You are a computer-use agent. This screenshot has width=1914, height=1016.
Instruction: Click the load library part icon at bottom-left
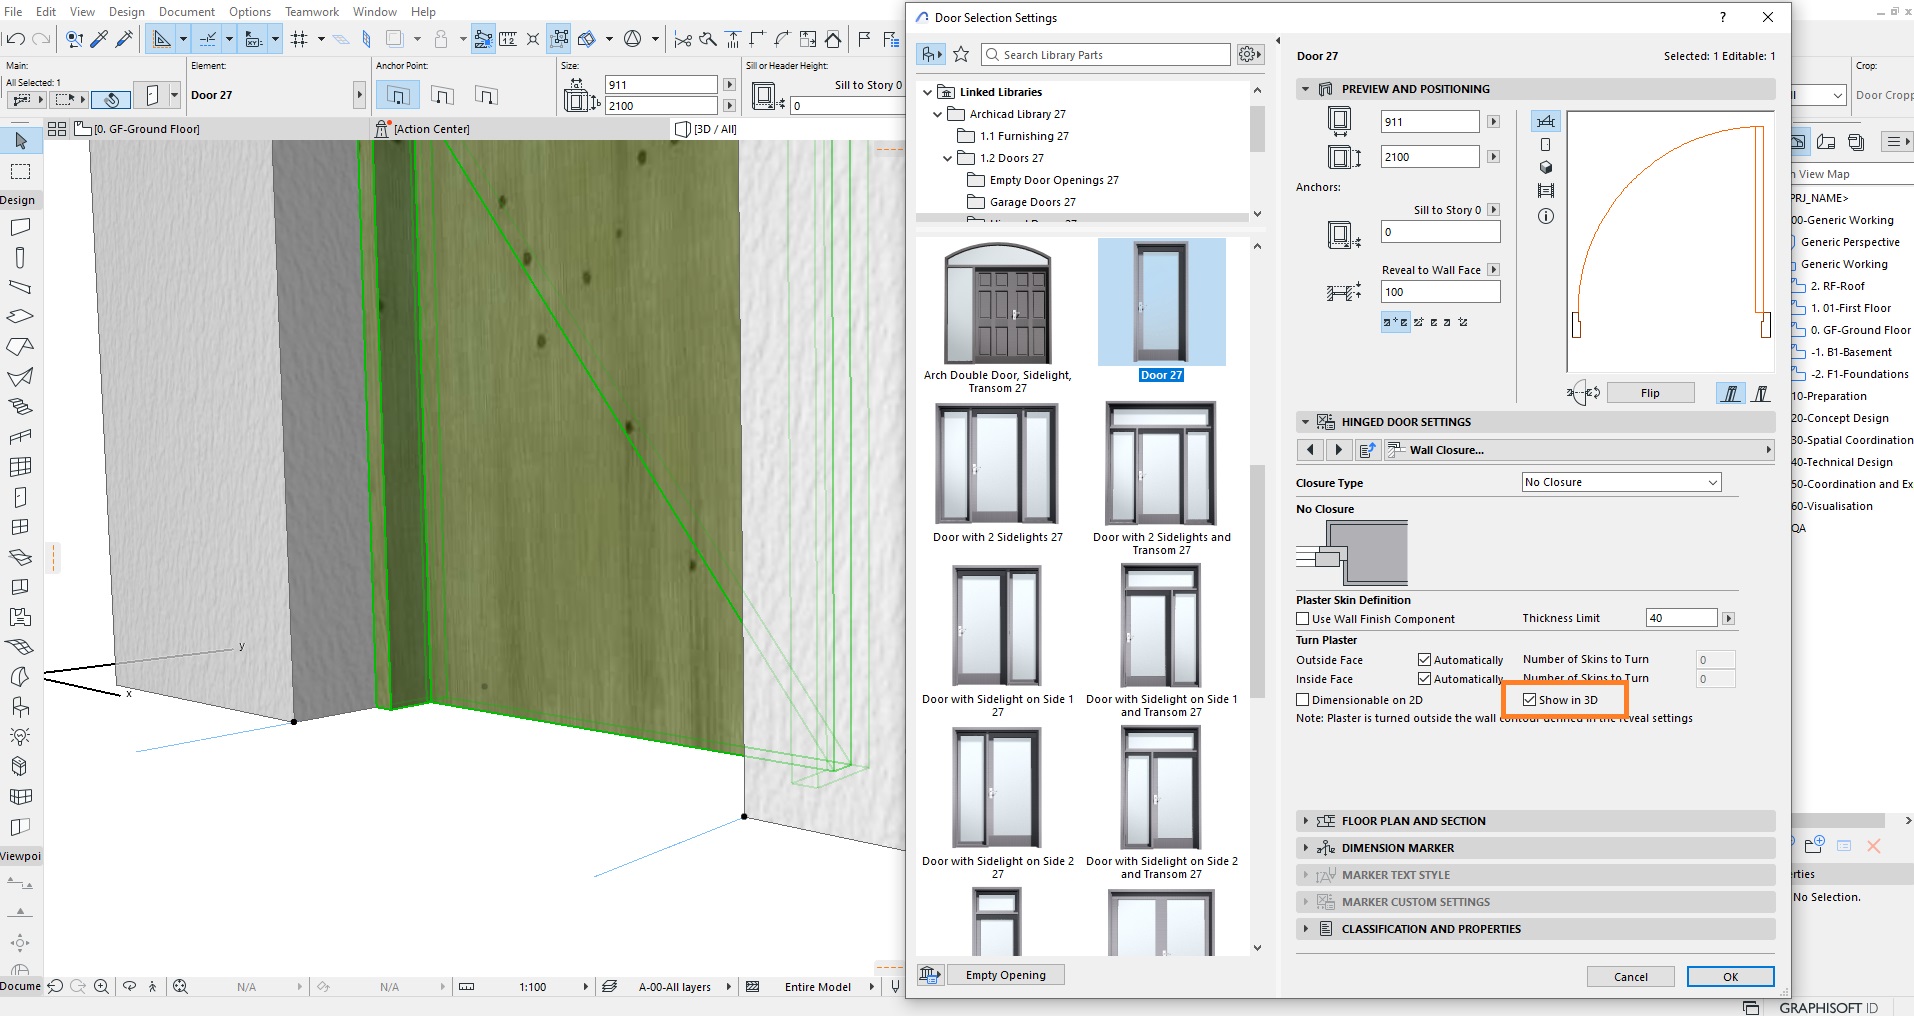pos(931,975)
